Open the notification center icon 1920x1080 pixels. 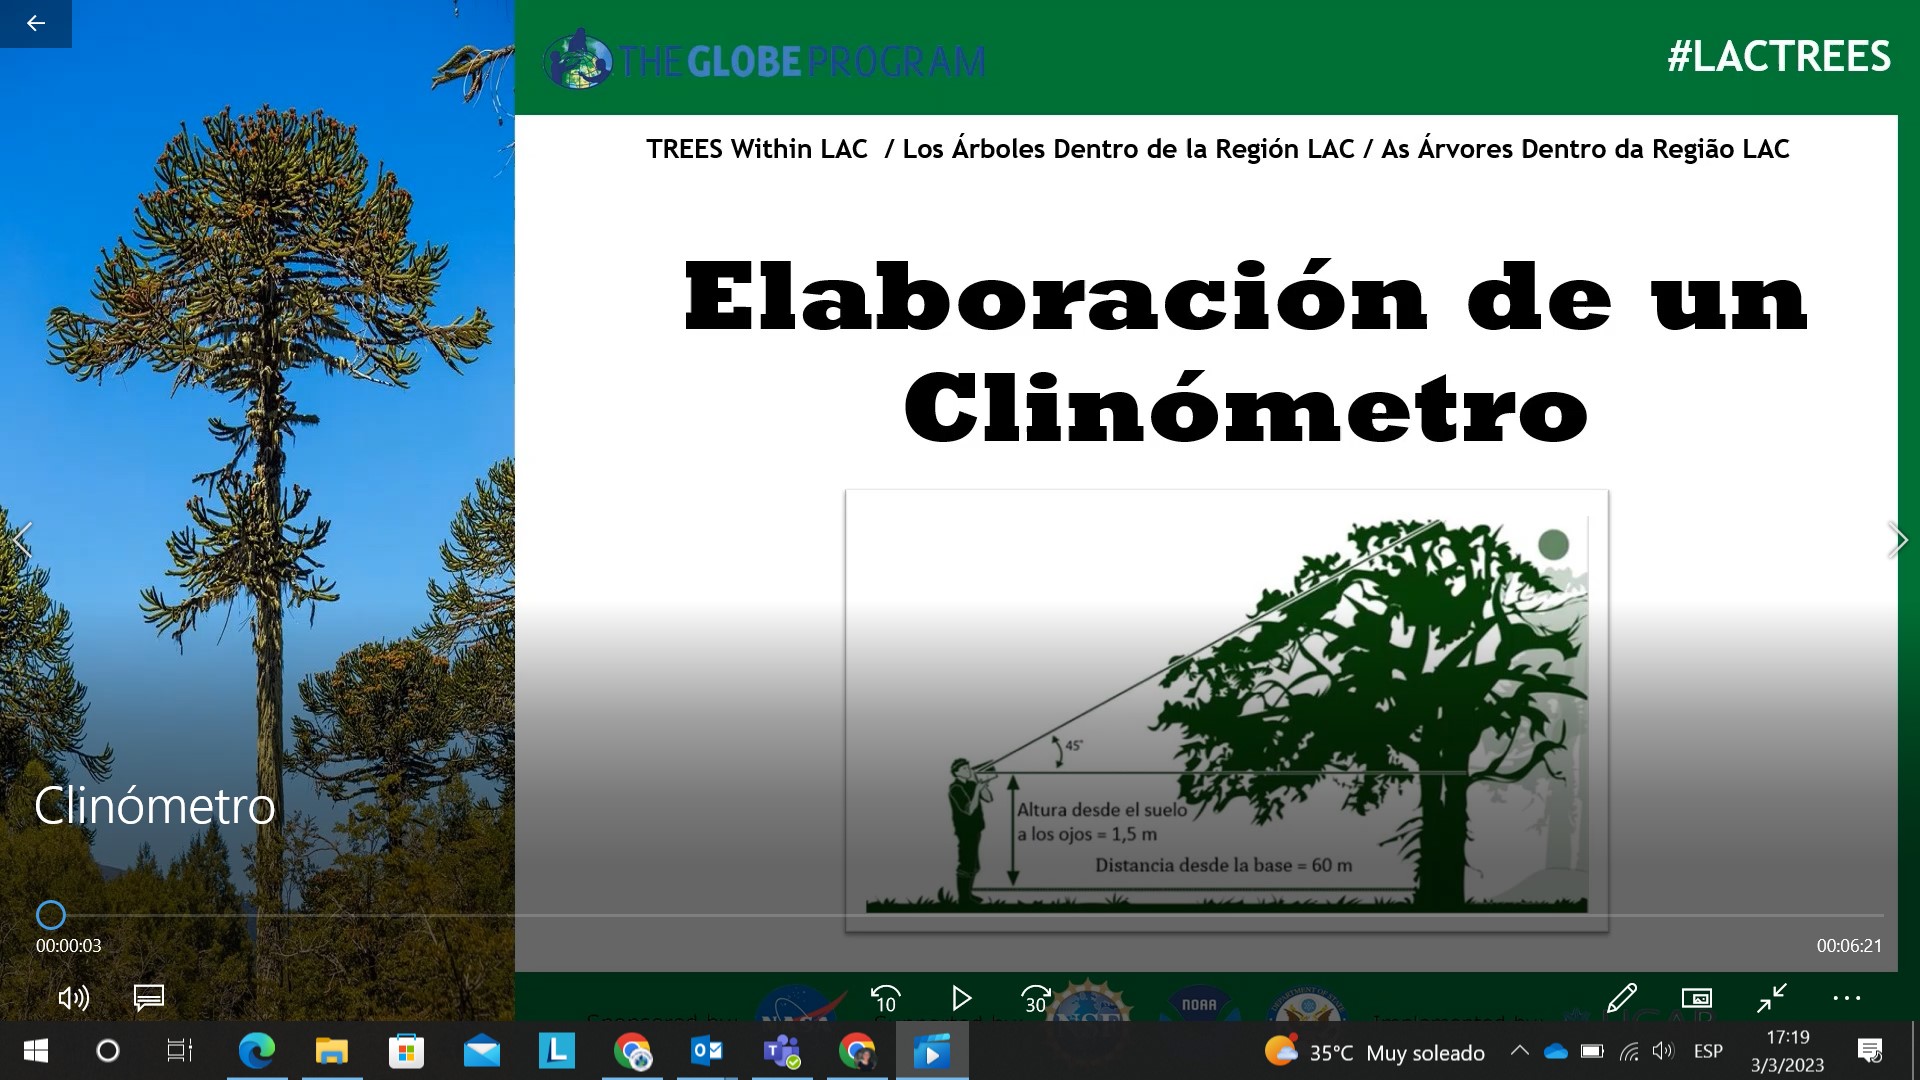(x=1869, y=1051)
